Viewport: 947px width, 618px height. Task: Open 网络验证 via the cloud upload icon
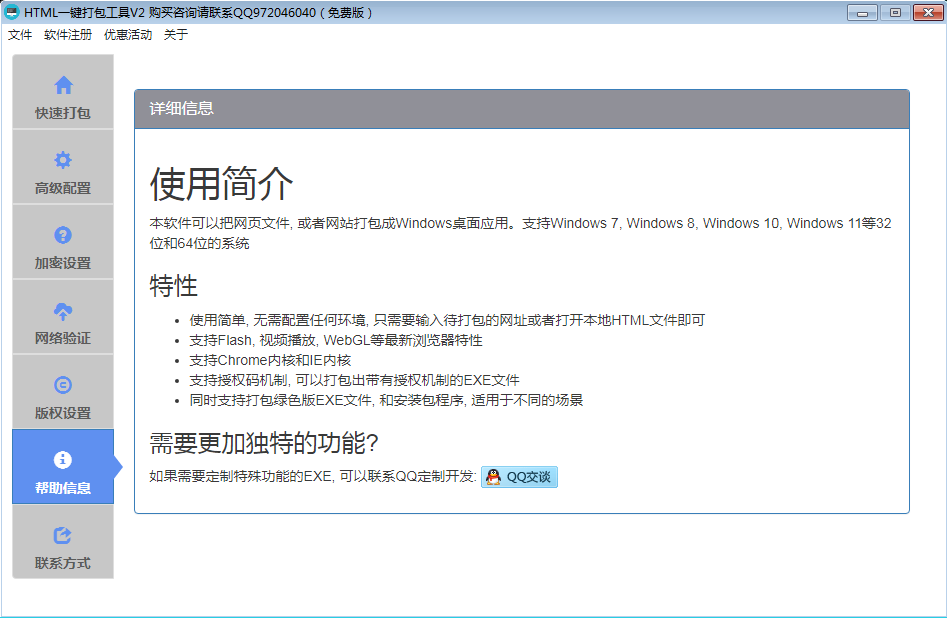tap(63, 310)
